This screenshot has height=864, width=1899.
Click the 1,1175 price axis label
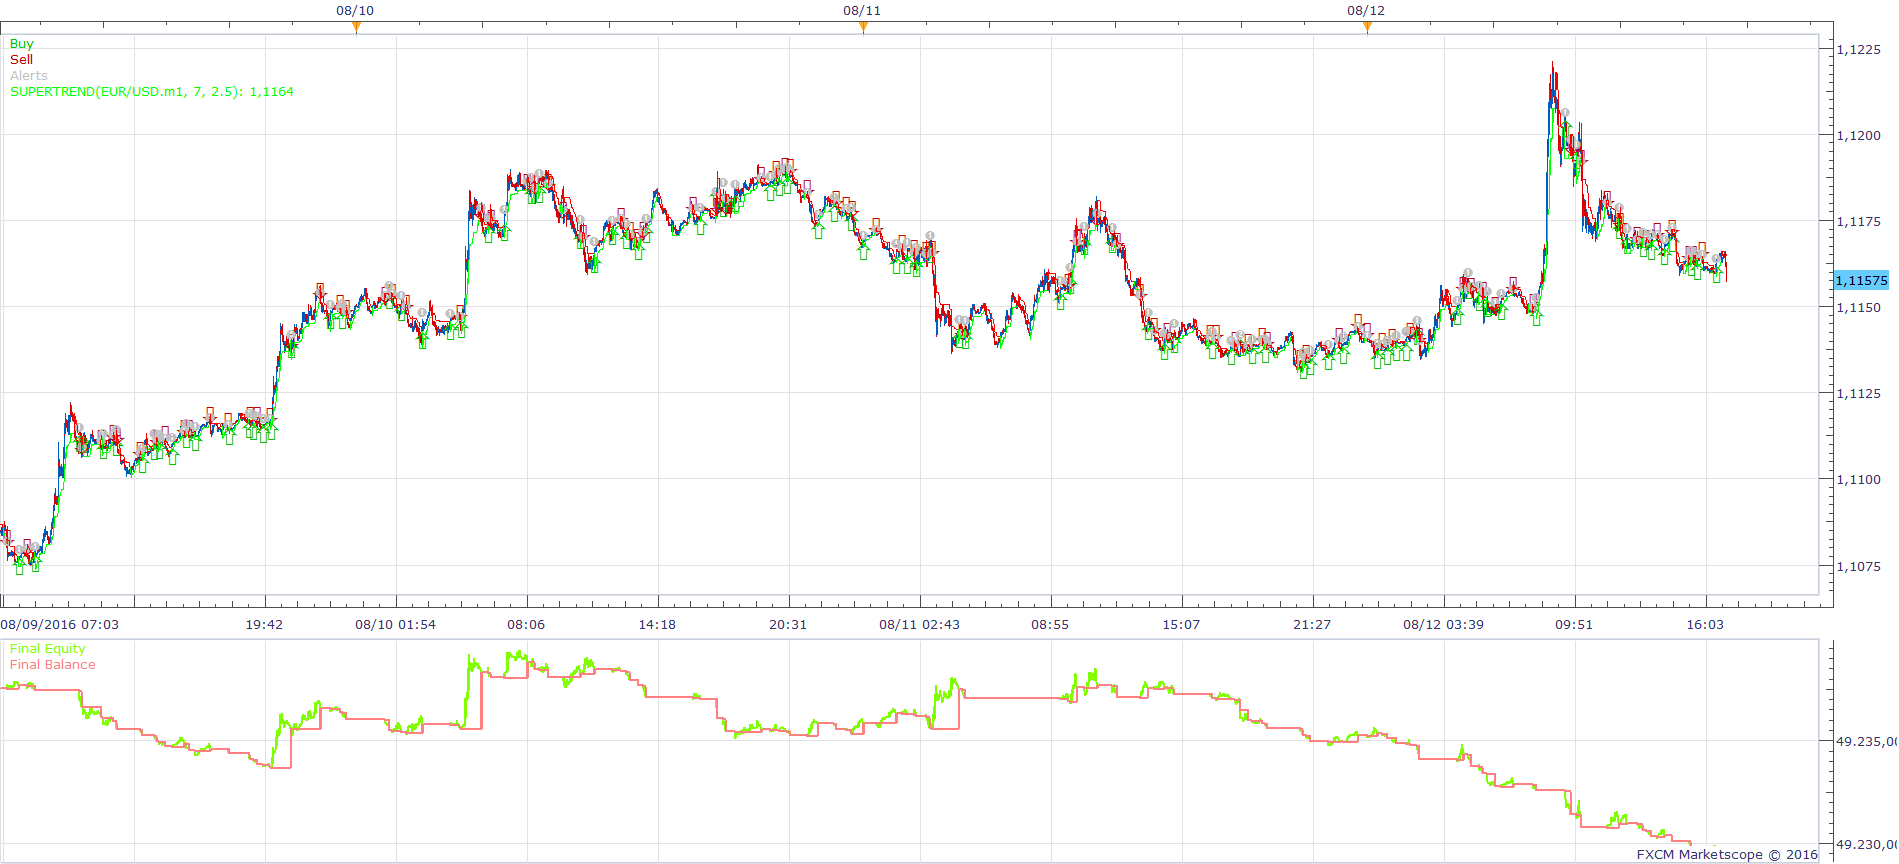click(x=1859, y=221)
